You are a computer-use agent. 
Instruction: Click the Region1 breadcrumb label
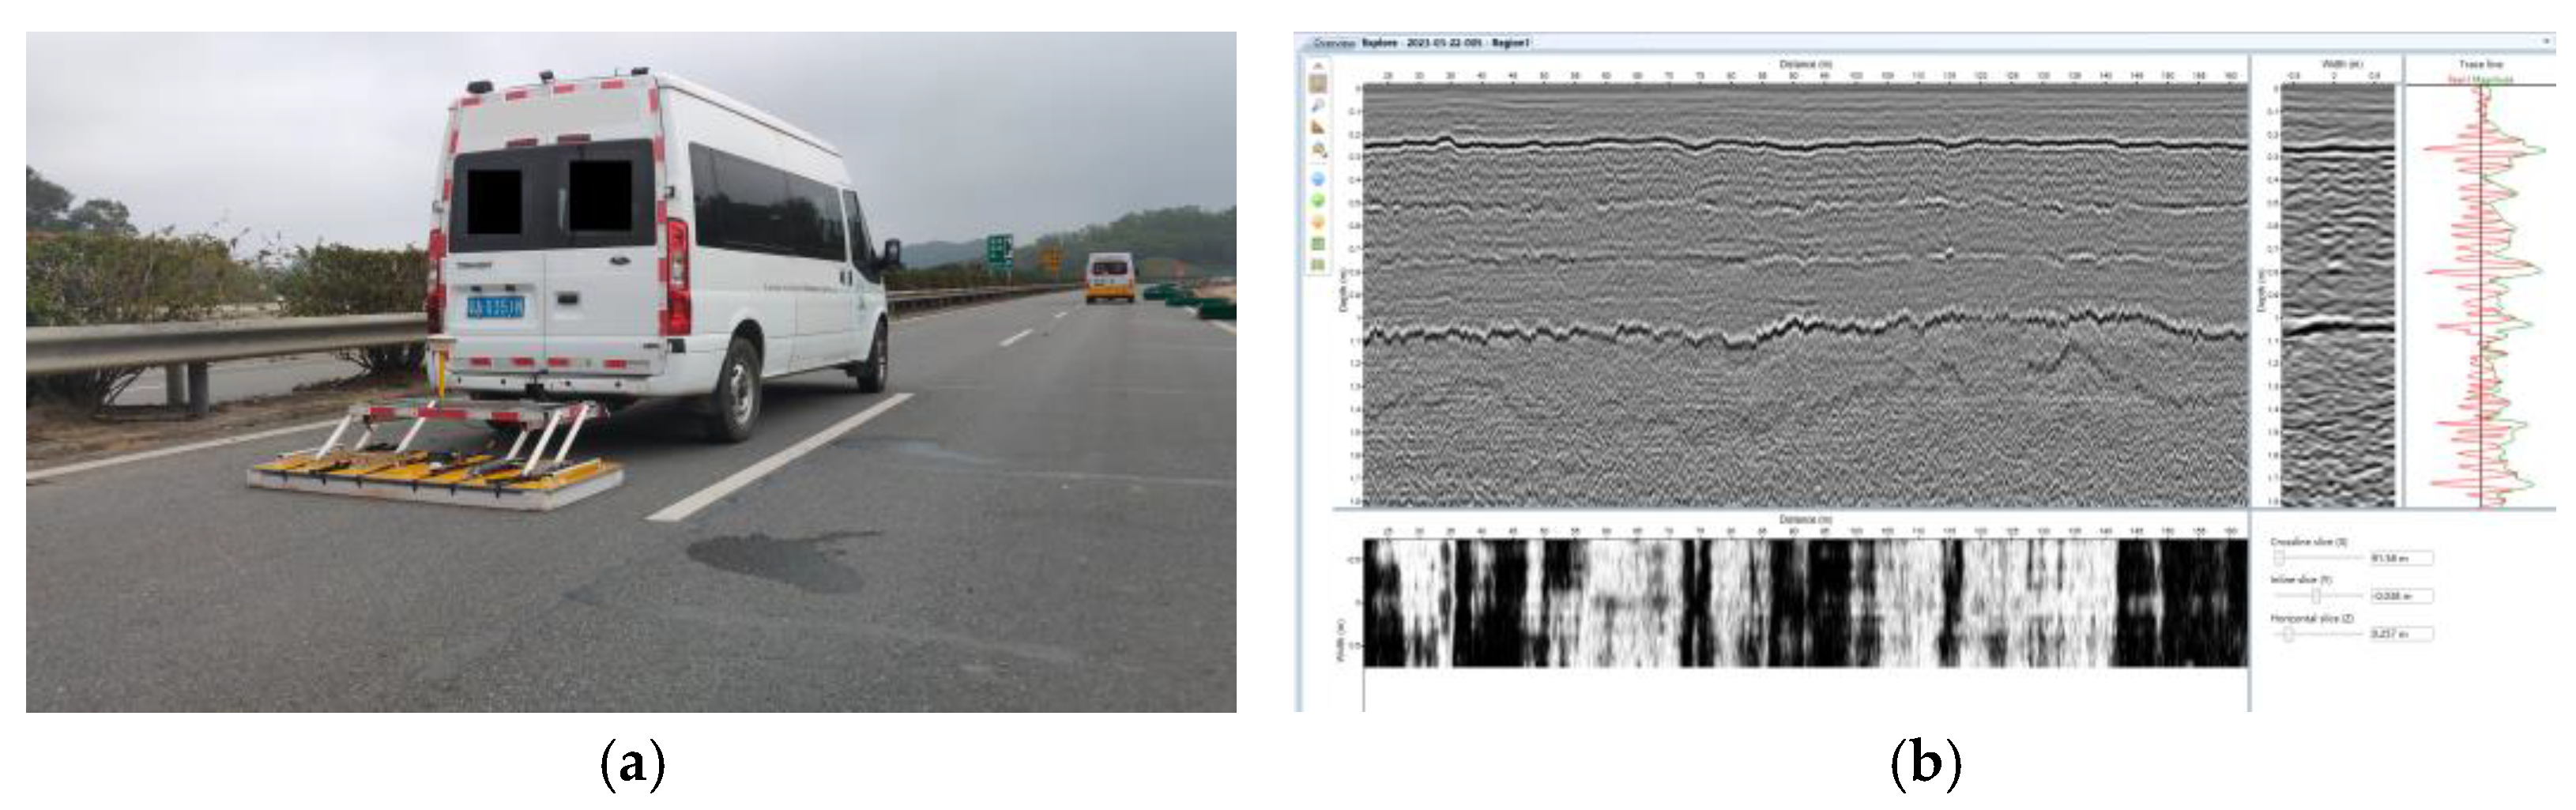pos(1510,43)
